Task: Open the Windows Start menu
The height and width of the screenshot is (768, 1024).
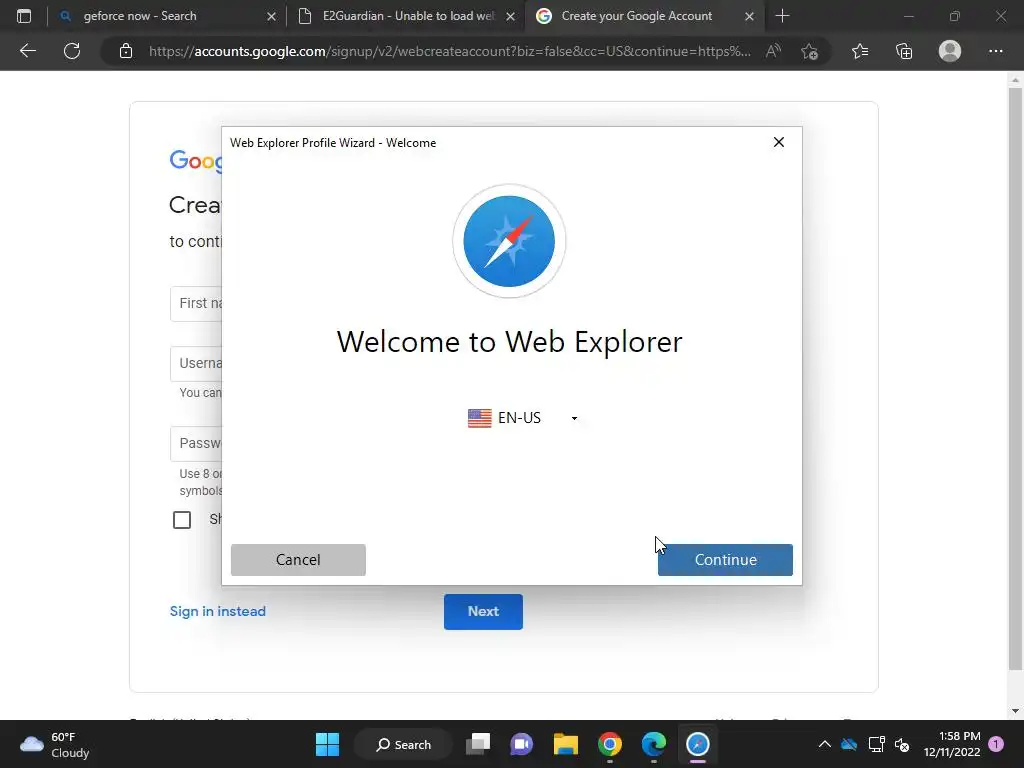Action: coord(327,744)
